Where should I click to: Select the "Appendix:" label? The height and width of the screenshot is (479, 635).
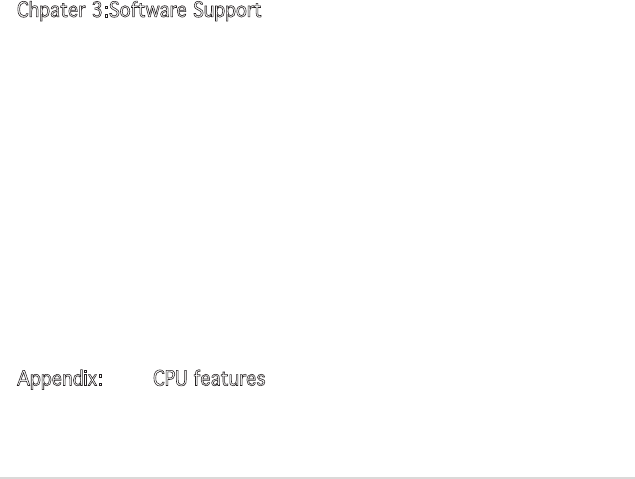[60, 380]
